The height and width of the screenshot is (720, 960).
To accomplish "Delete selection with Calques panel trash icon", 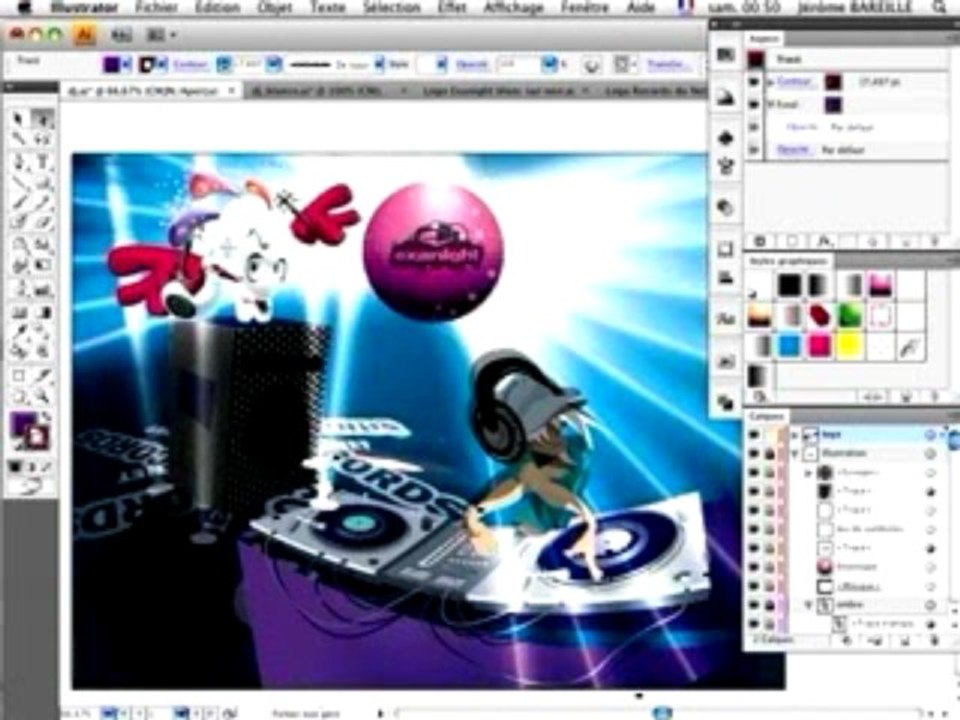I will click(935, 641).
